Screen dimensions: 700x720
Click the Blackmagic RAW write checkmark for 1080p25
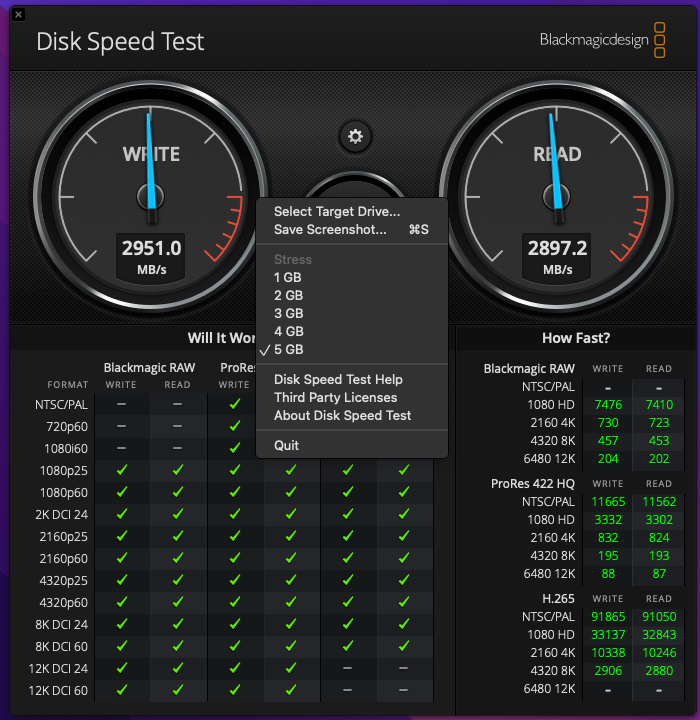point(122,470)
